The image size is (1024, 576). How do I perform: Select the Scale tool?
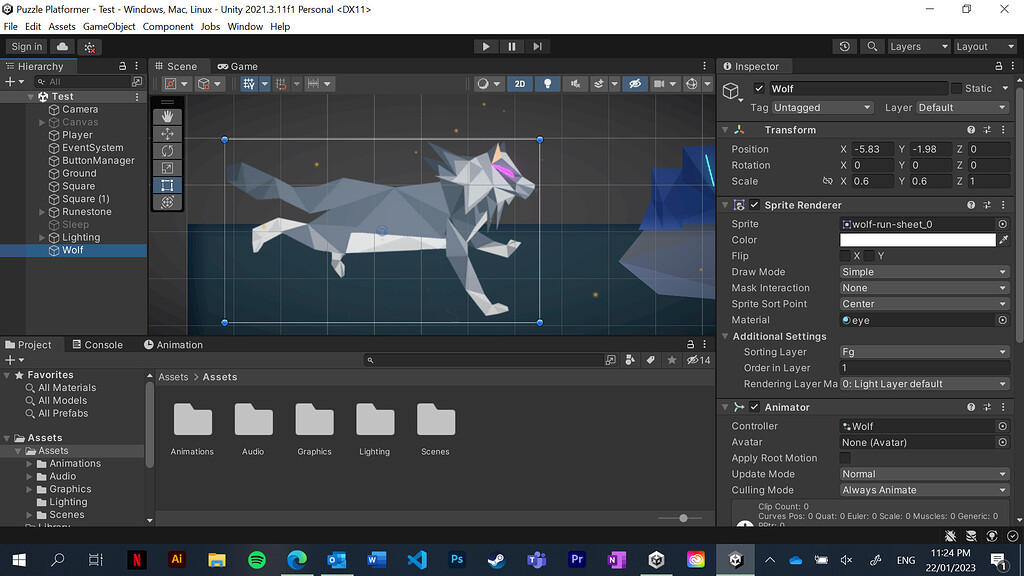[167, 167]
